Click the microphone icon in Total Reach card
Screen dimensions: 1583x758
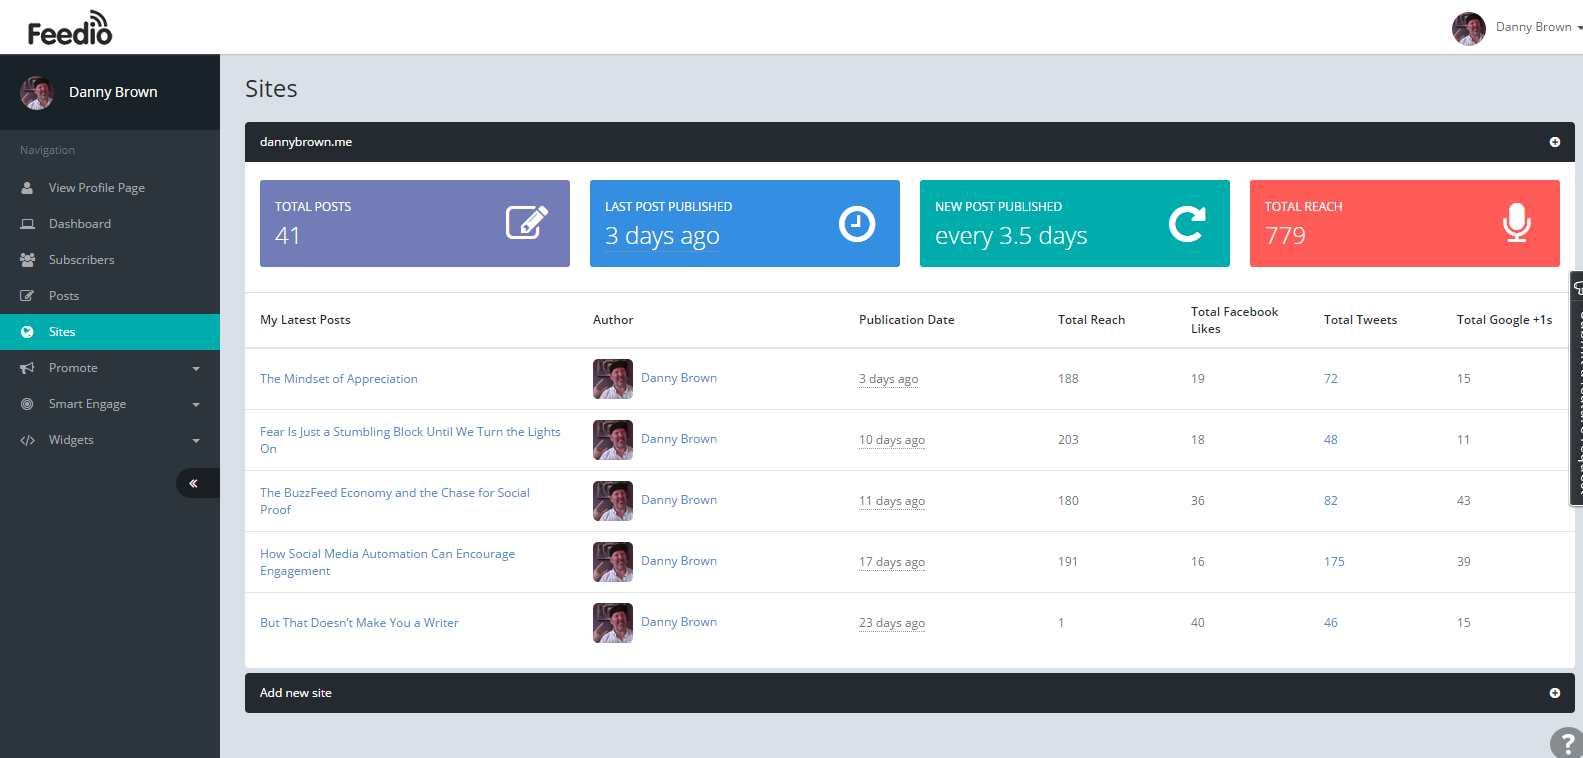pyautogui.click(x=1516, y=223)
